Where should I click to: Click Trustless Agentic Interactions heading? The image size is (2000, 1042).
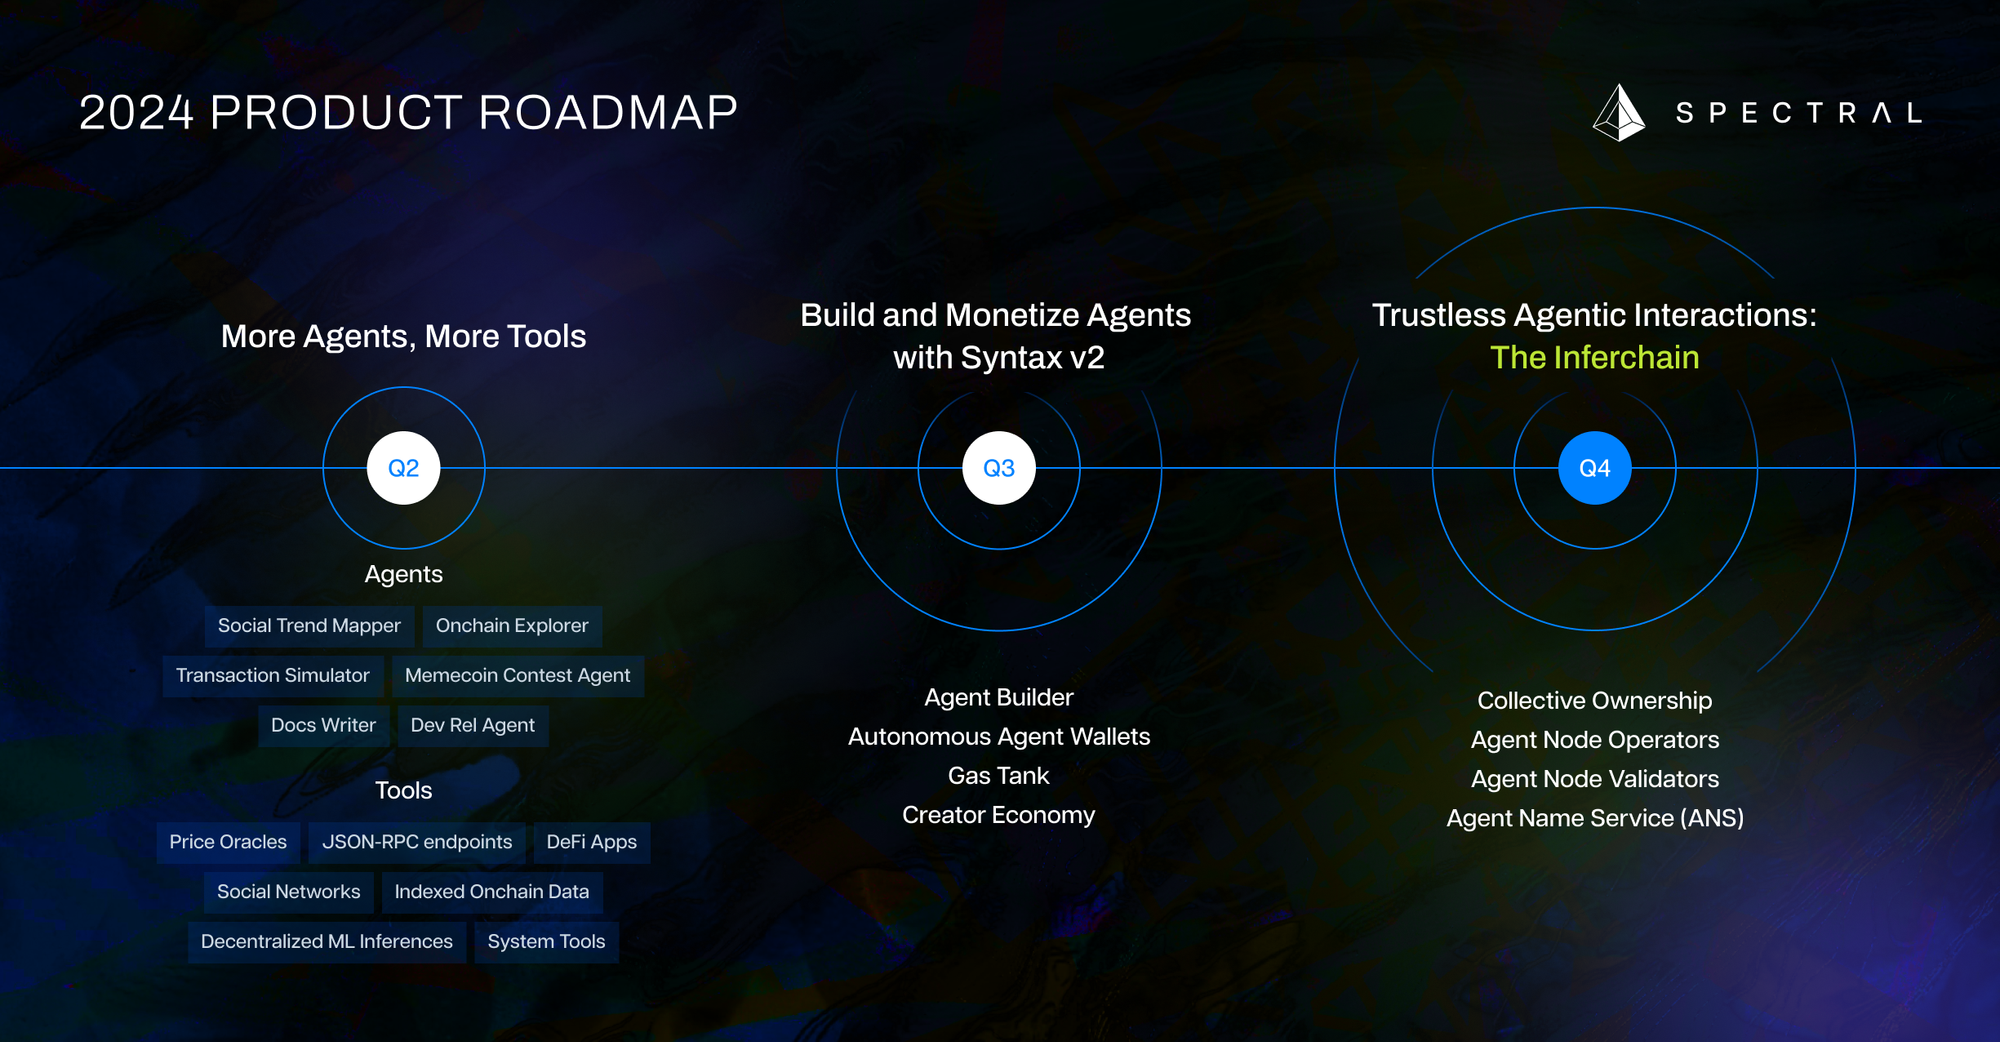point(1594,315)
